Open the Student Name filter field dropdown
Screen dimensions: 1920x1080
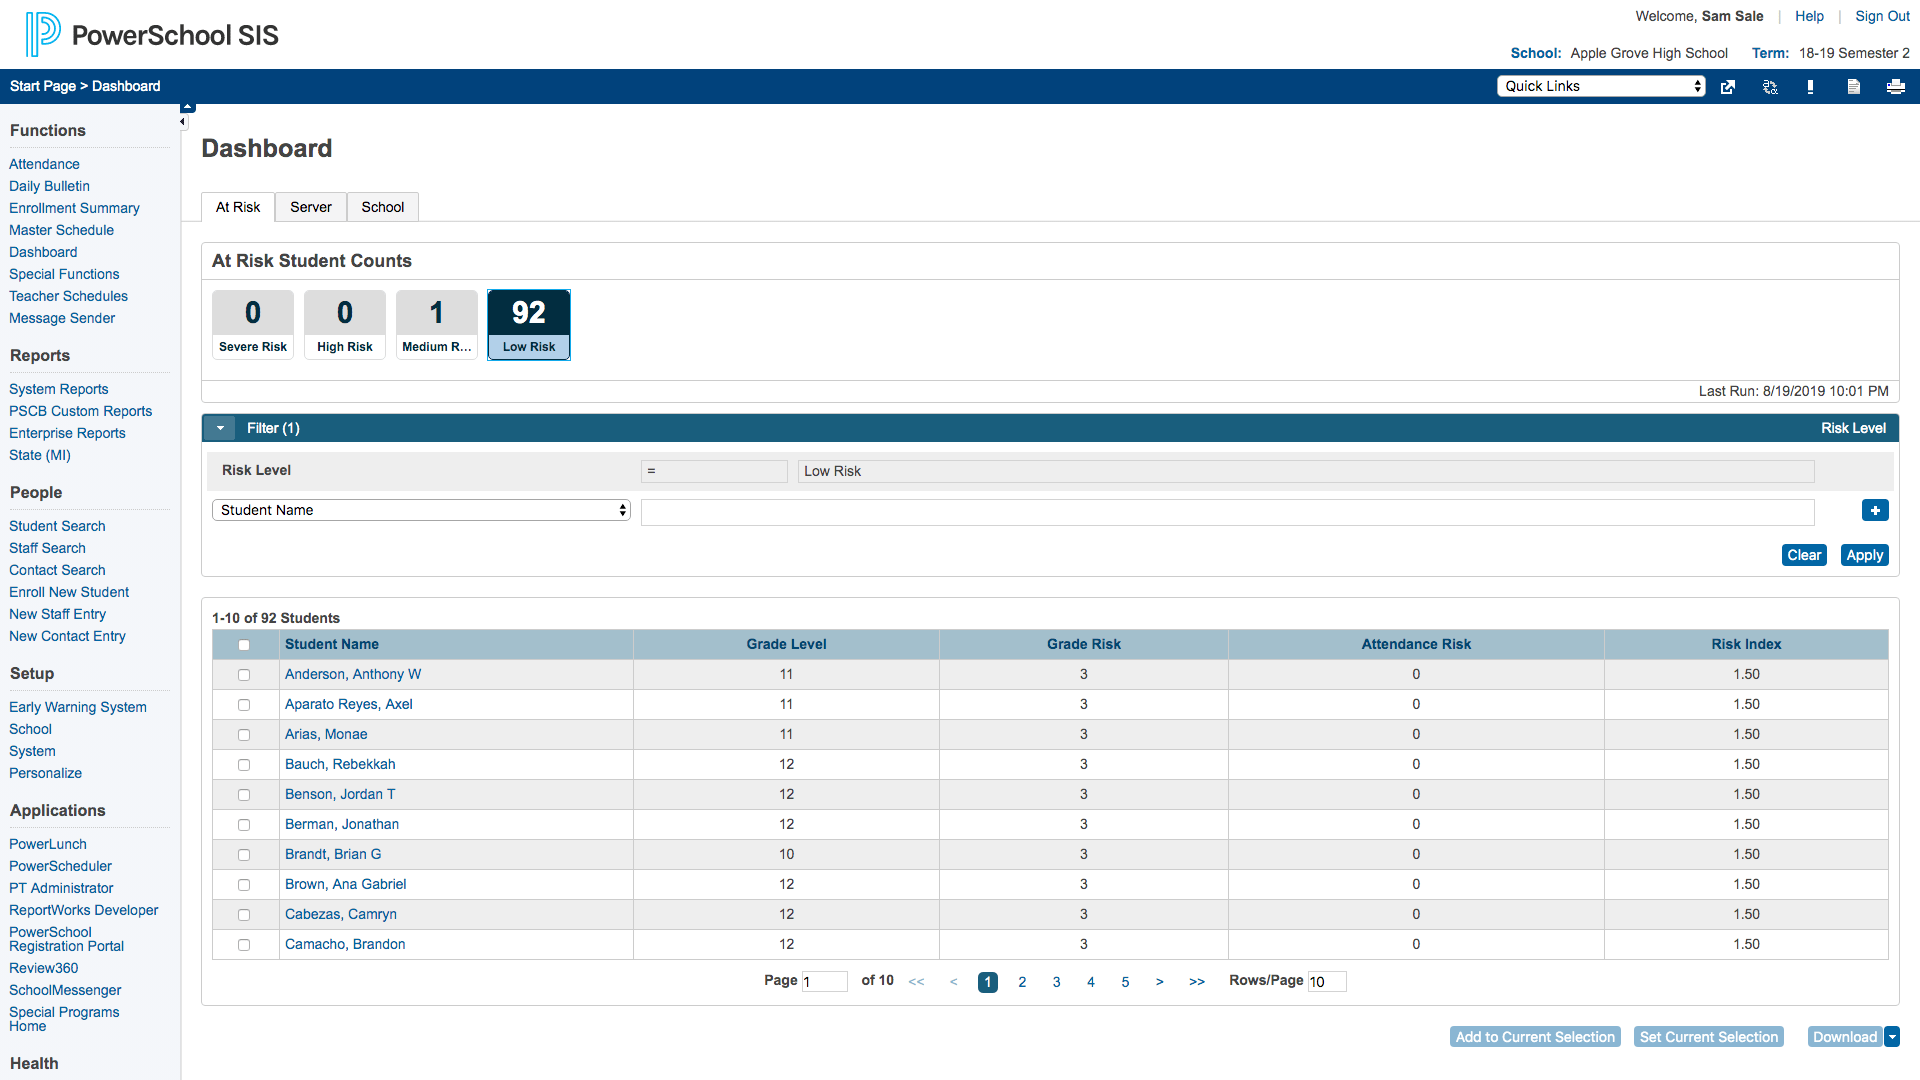421,510
